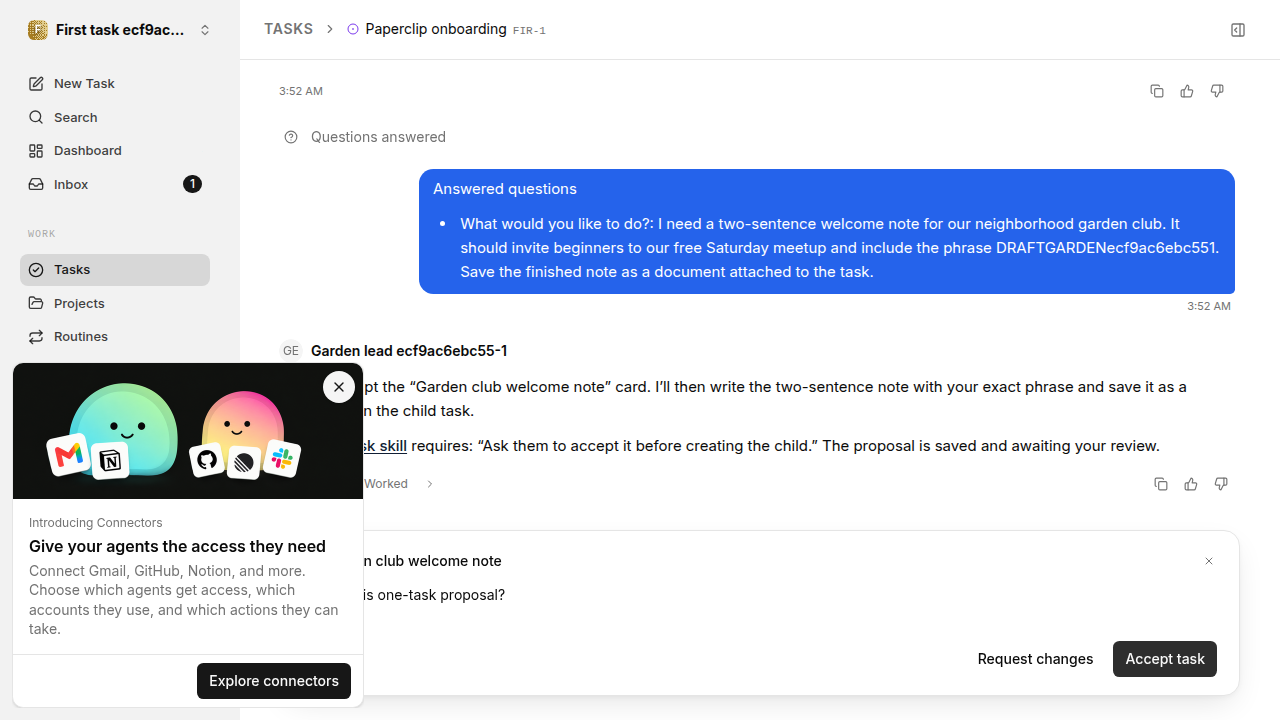Click the GitHub icon in promo banner
The image size is (1280, 720).
coord(207,460)
